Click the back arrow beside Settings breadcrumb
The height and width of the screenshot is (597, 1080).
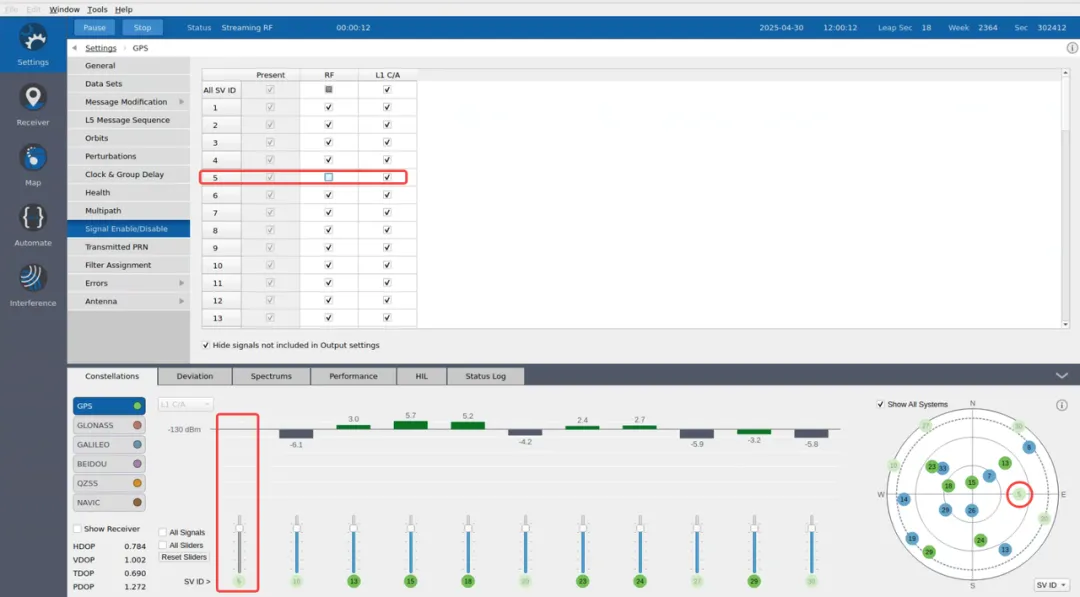74,48
